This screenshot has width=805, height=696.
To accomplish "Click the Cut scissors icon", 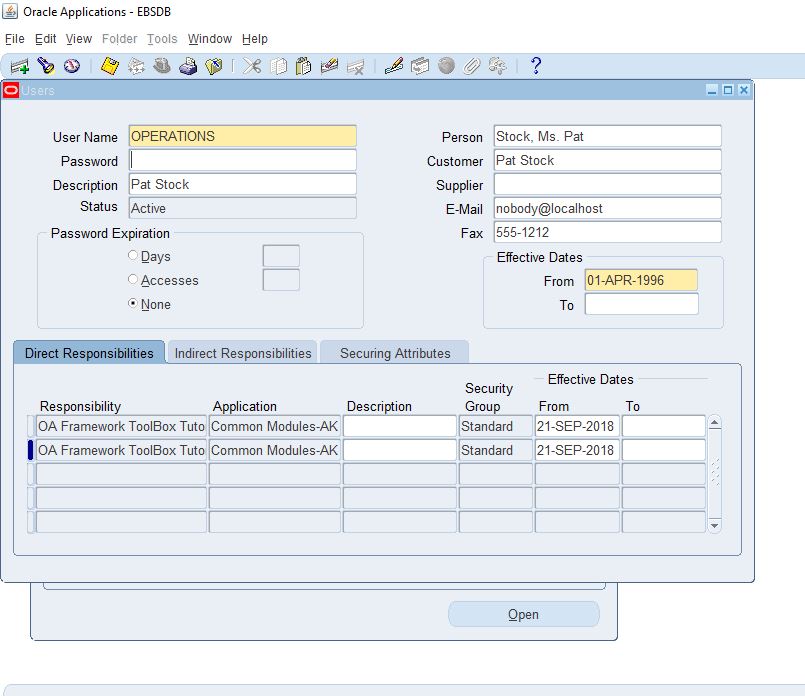I will pyautogui.click(x=252, y=65).
